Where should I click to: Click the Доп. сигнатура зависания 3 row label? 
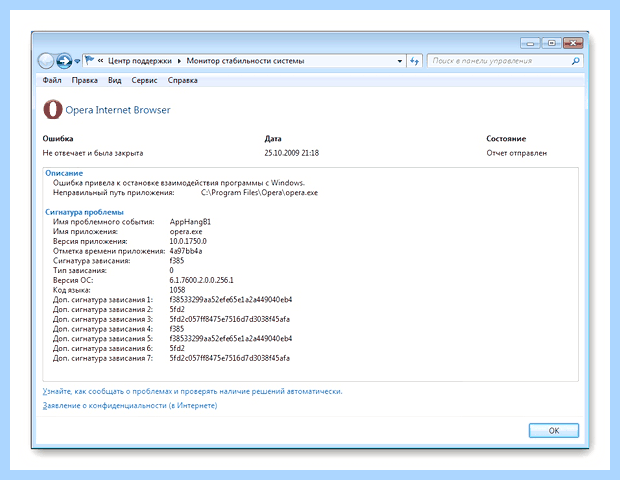[103, 319]
